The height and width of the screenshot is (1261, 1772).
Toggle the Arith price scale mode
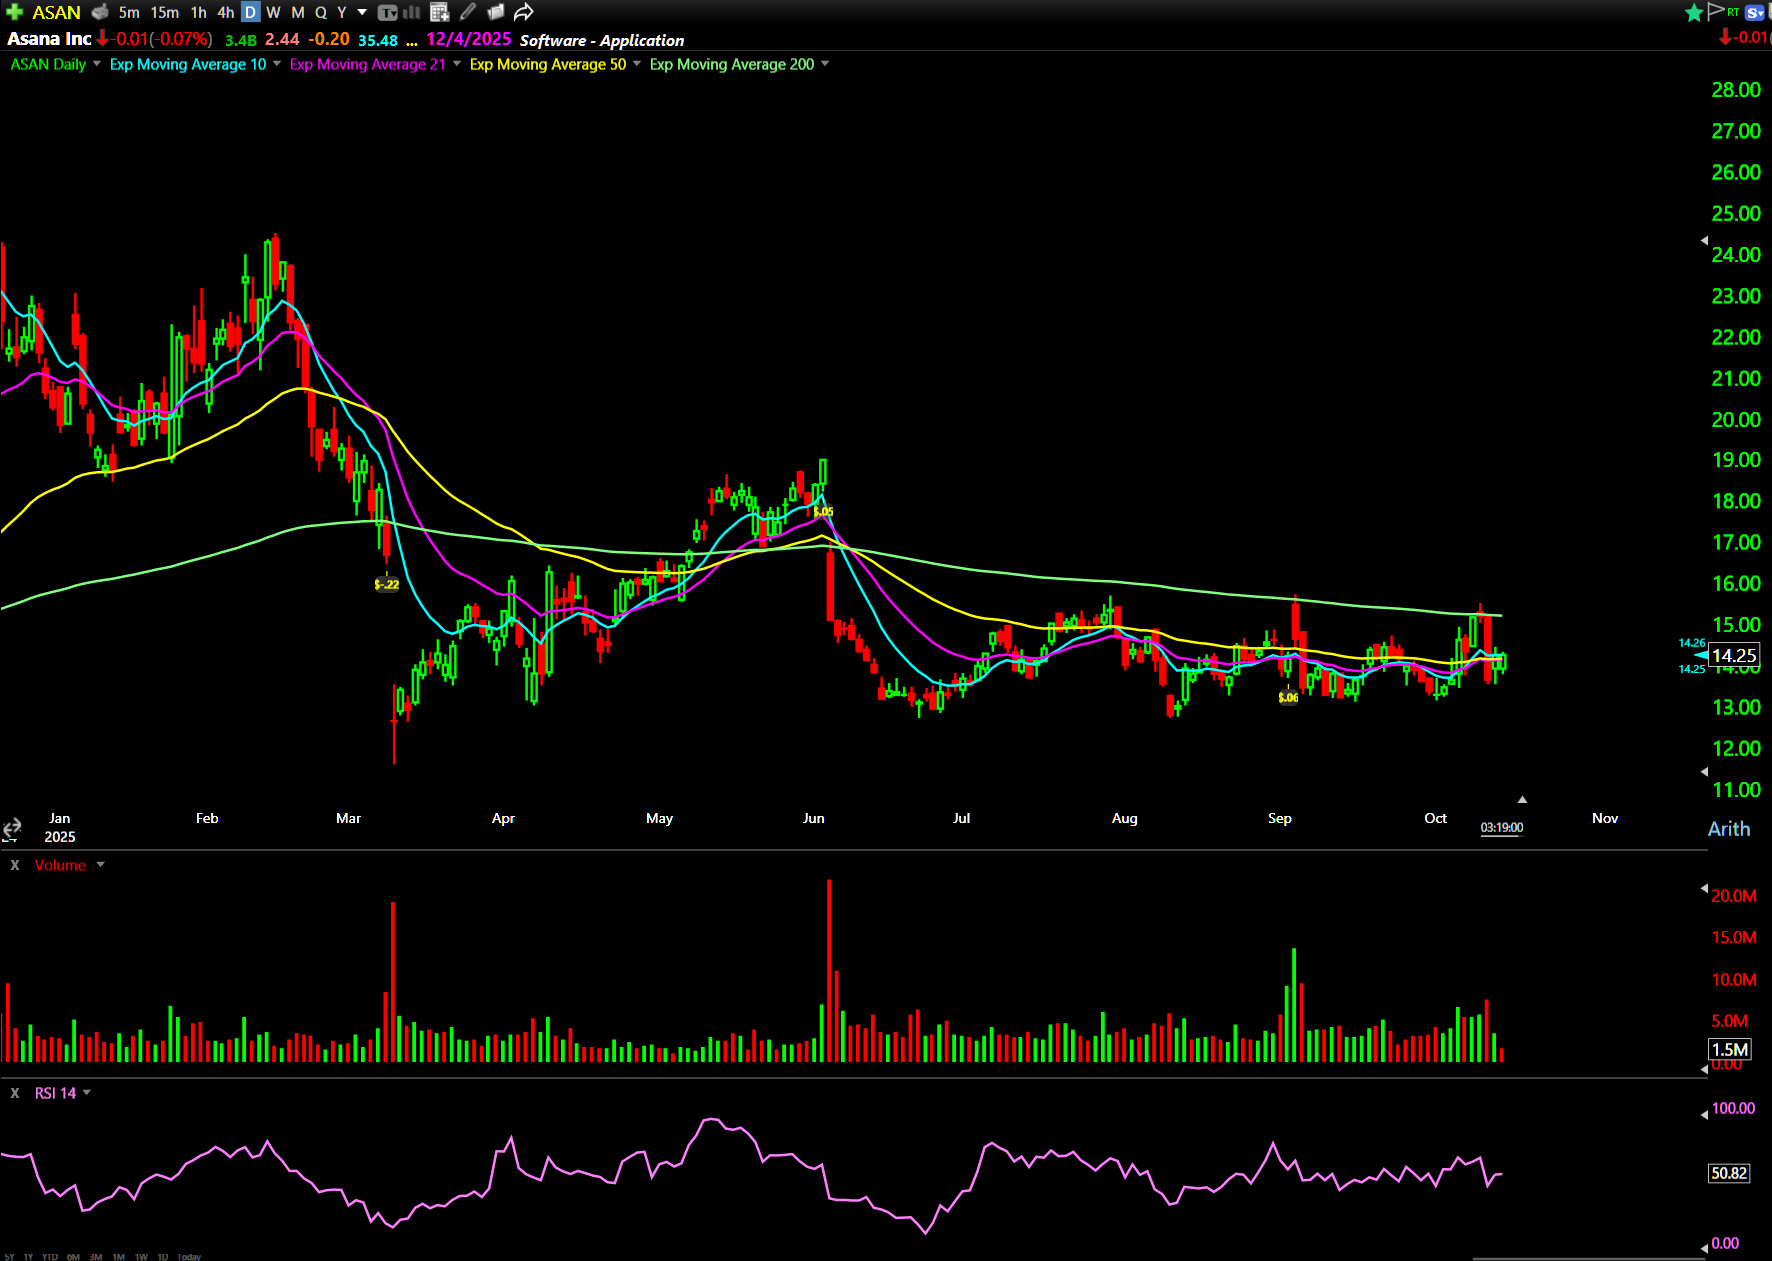point(1729,828)
